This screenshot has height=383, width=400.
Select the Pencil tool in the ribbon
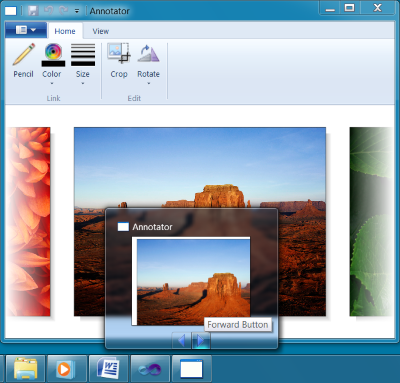click(23, 61)
